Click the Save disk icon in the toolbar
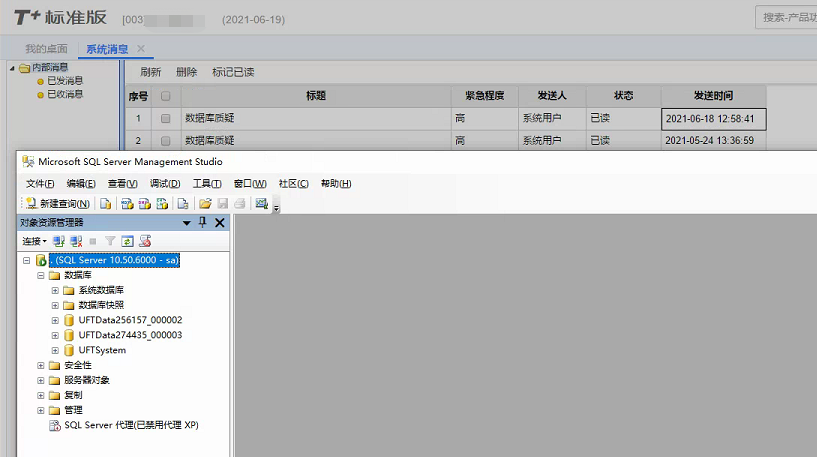The width and height of the screenshot is (817, 457). point(222,204)
